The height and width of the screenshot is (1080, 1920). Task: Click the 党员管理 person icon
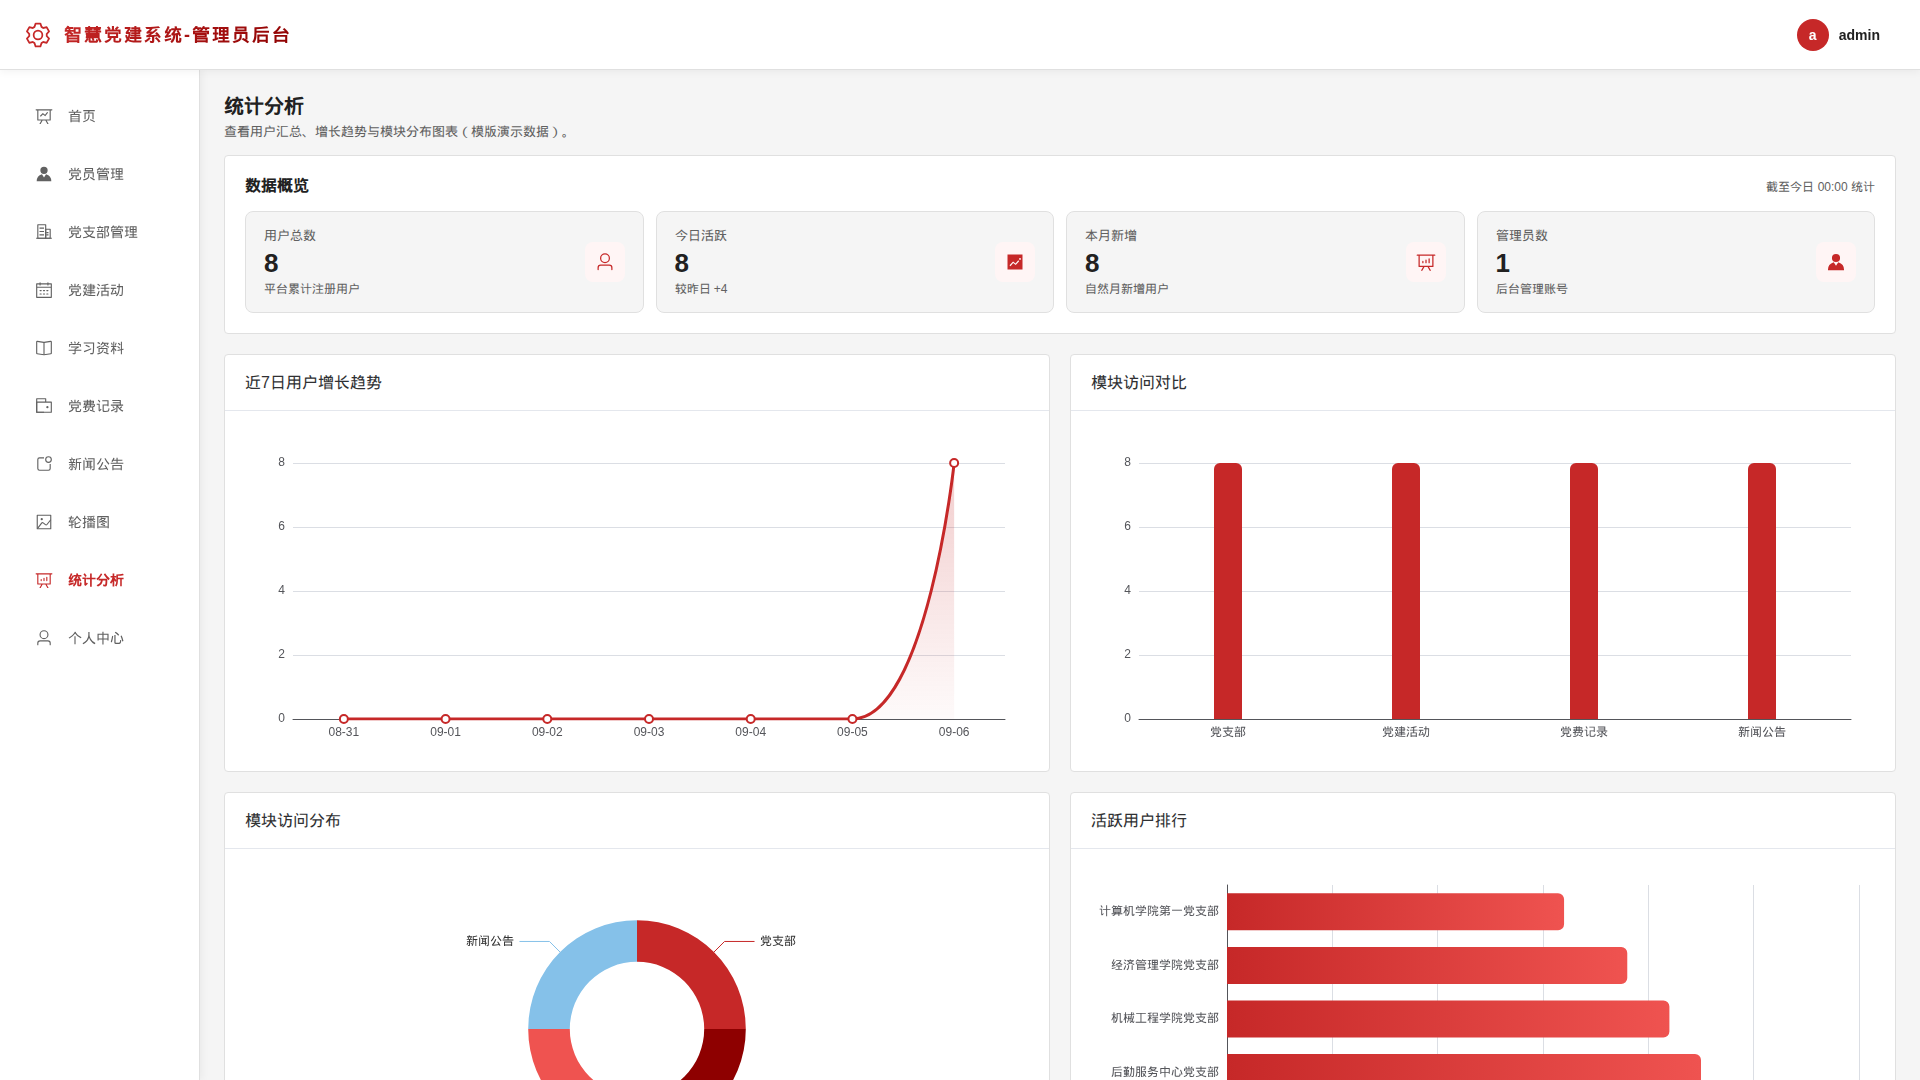[x=44, y=174]
